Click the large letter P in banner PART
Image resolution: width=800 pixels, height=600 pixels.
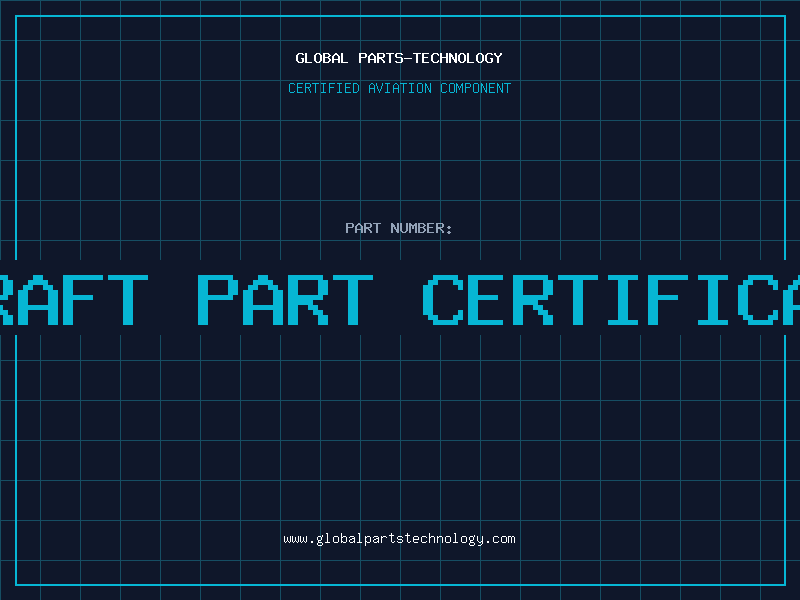point(217,298)
